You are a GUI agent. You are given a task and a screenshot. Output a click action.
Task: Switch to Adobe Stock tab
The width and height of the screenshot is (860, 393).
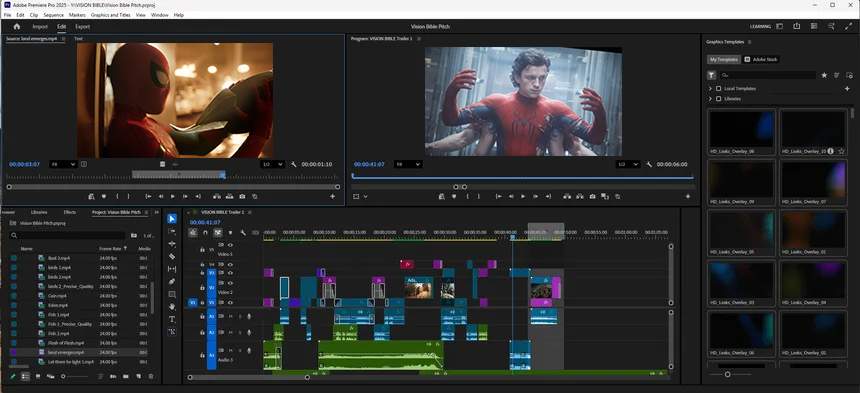[x=761, y=59]
